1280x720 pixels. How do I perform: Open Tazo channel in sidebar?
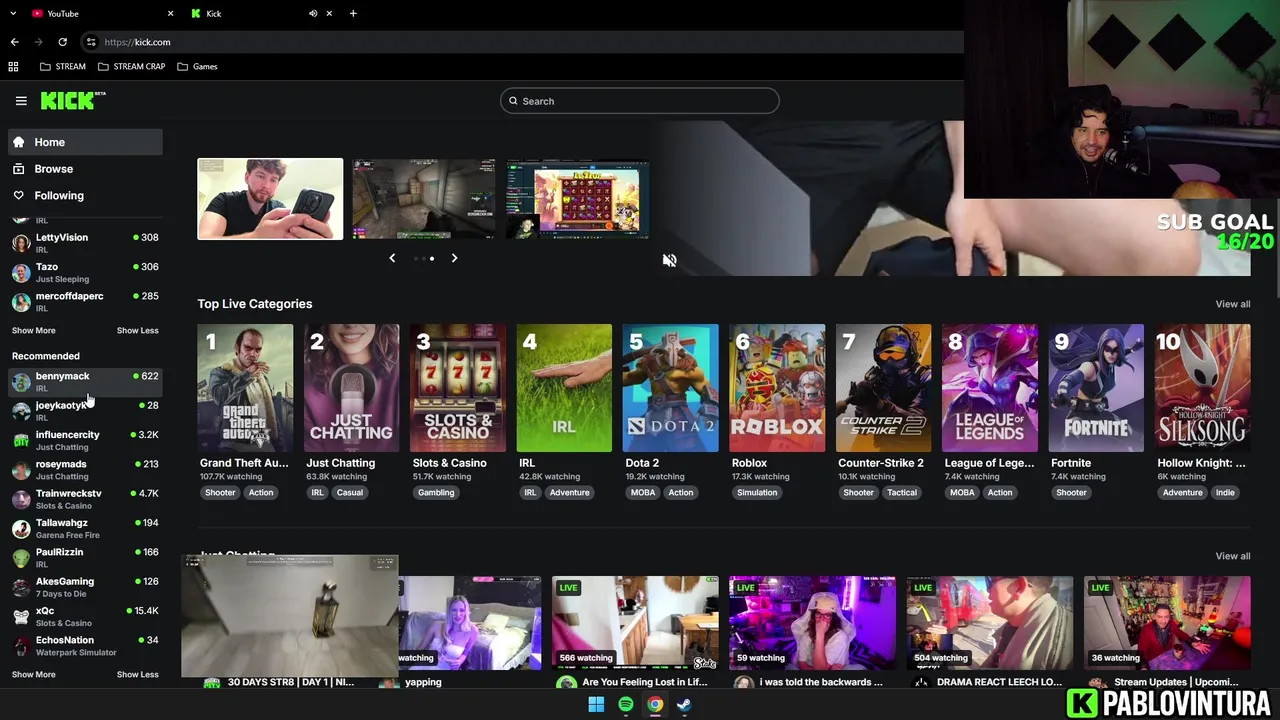(85, 272)
